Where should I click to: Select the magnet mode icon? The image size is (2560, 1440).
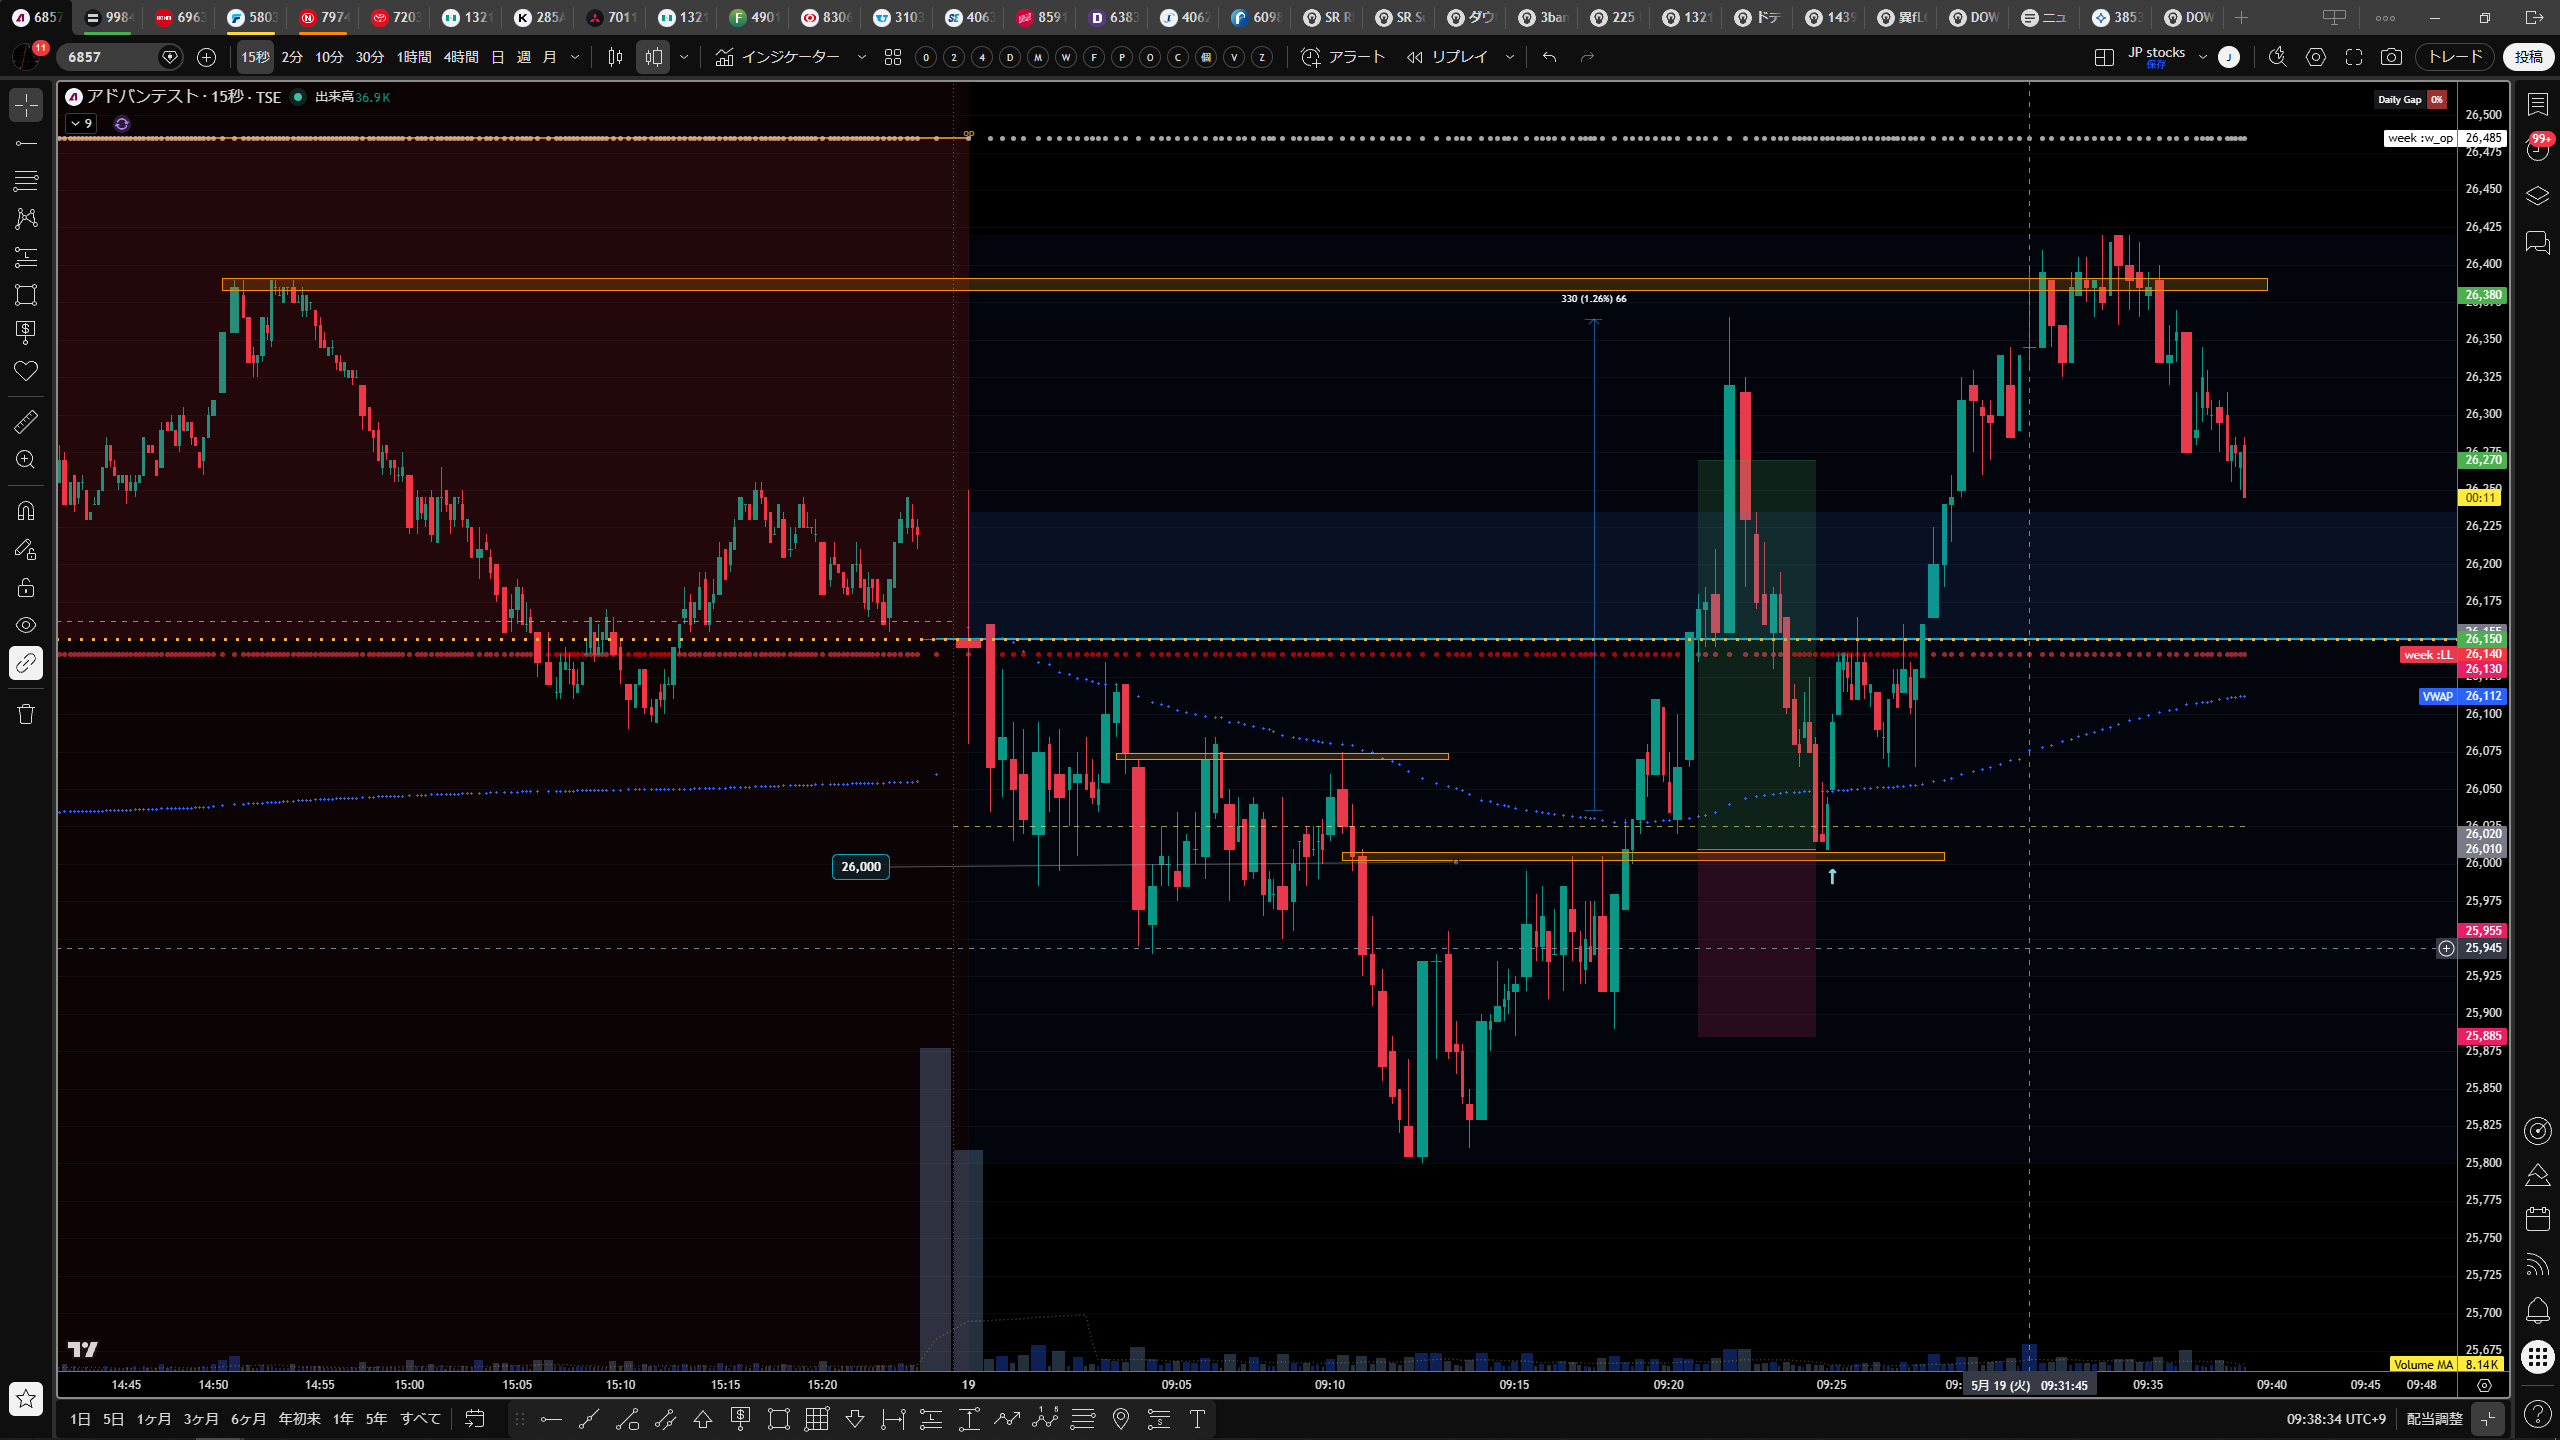26,511
